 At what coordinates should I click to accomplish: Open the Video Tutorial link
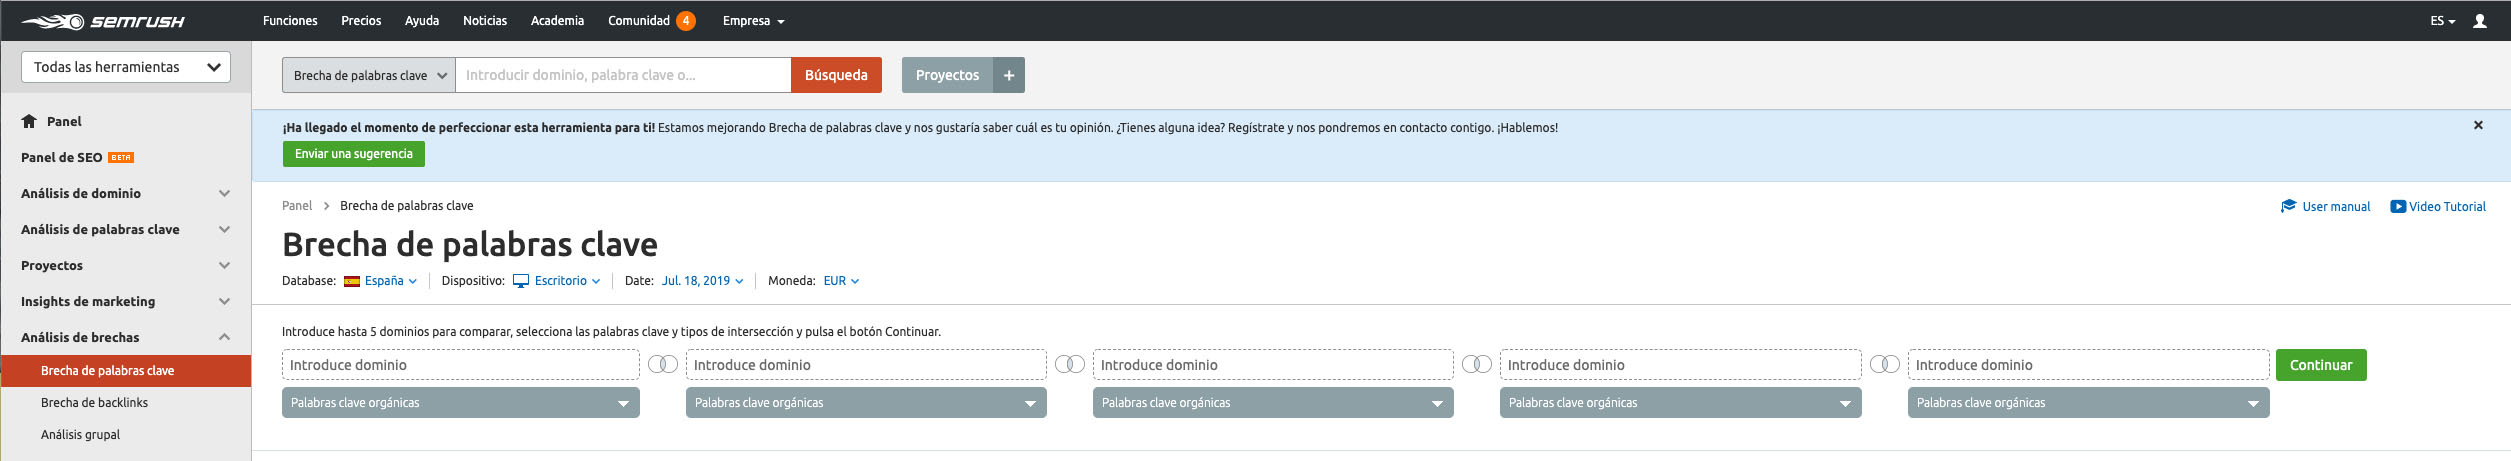[x=2447, y=207]
